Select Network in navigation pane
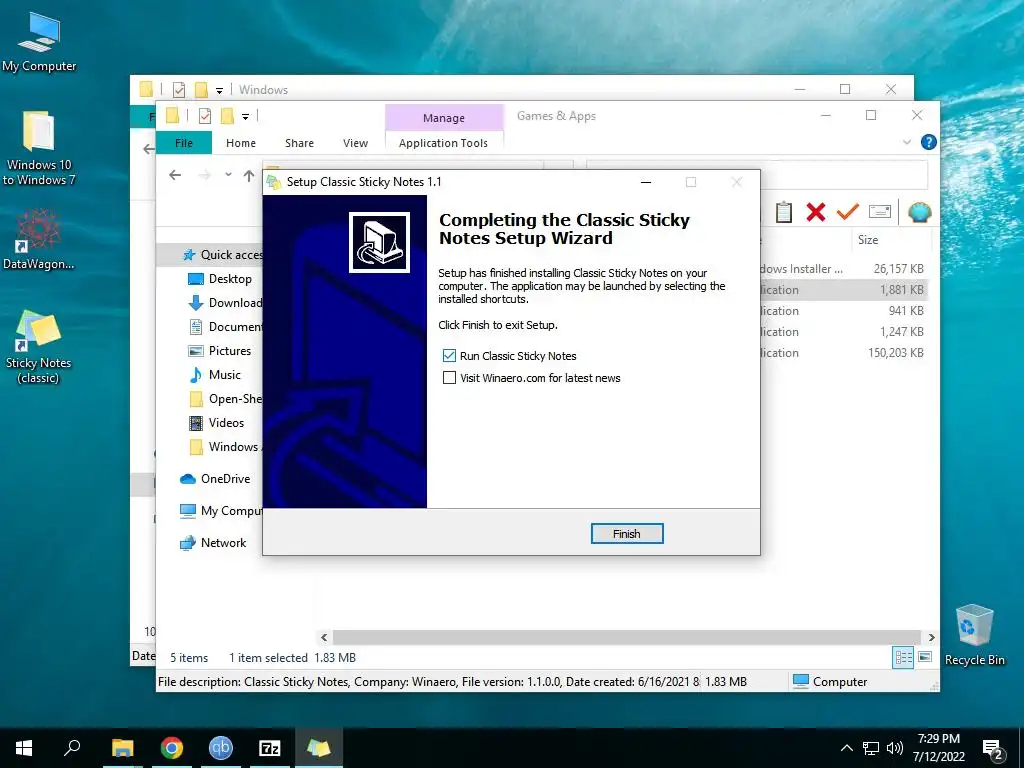 [x=214, y=543]
